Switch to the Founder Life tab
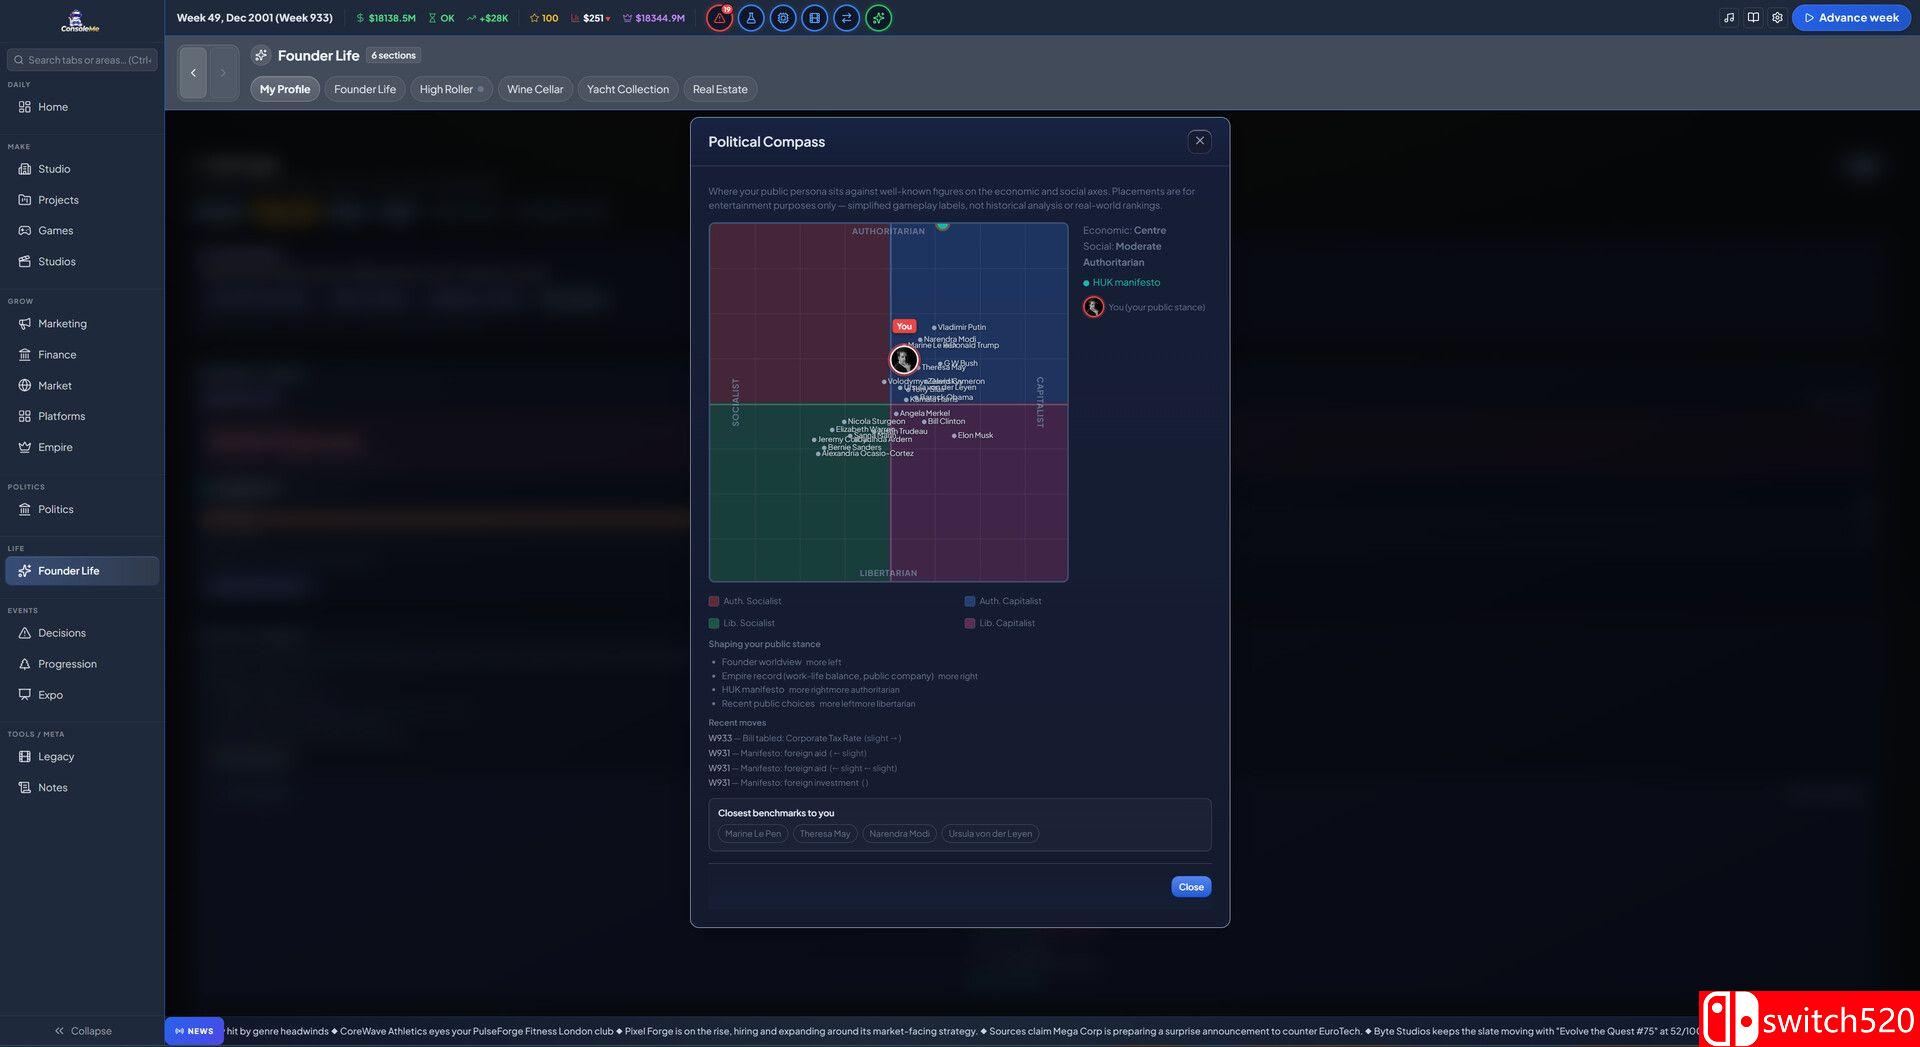This screenshot has height=1047, width=1920. (365, 89)
